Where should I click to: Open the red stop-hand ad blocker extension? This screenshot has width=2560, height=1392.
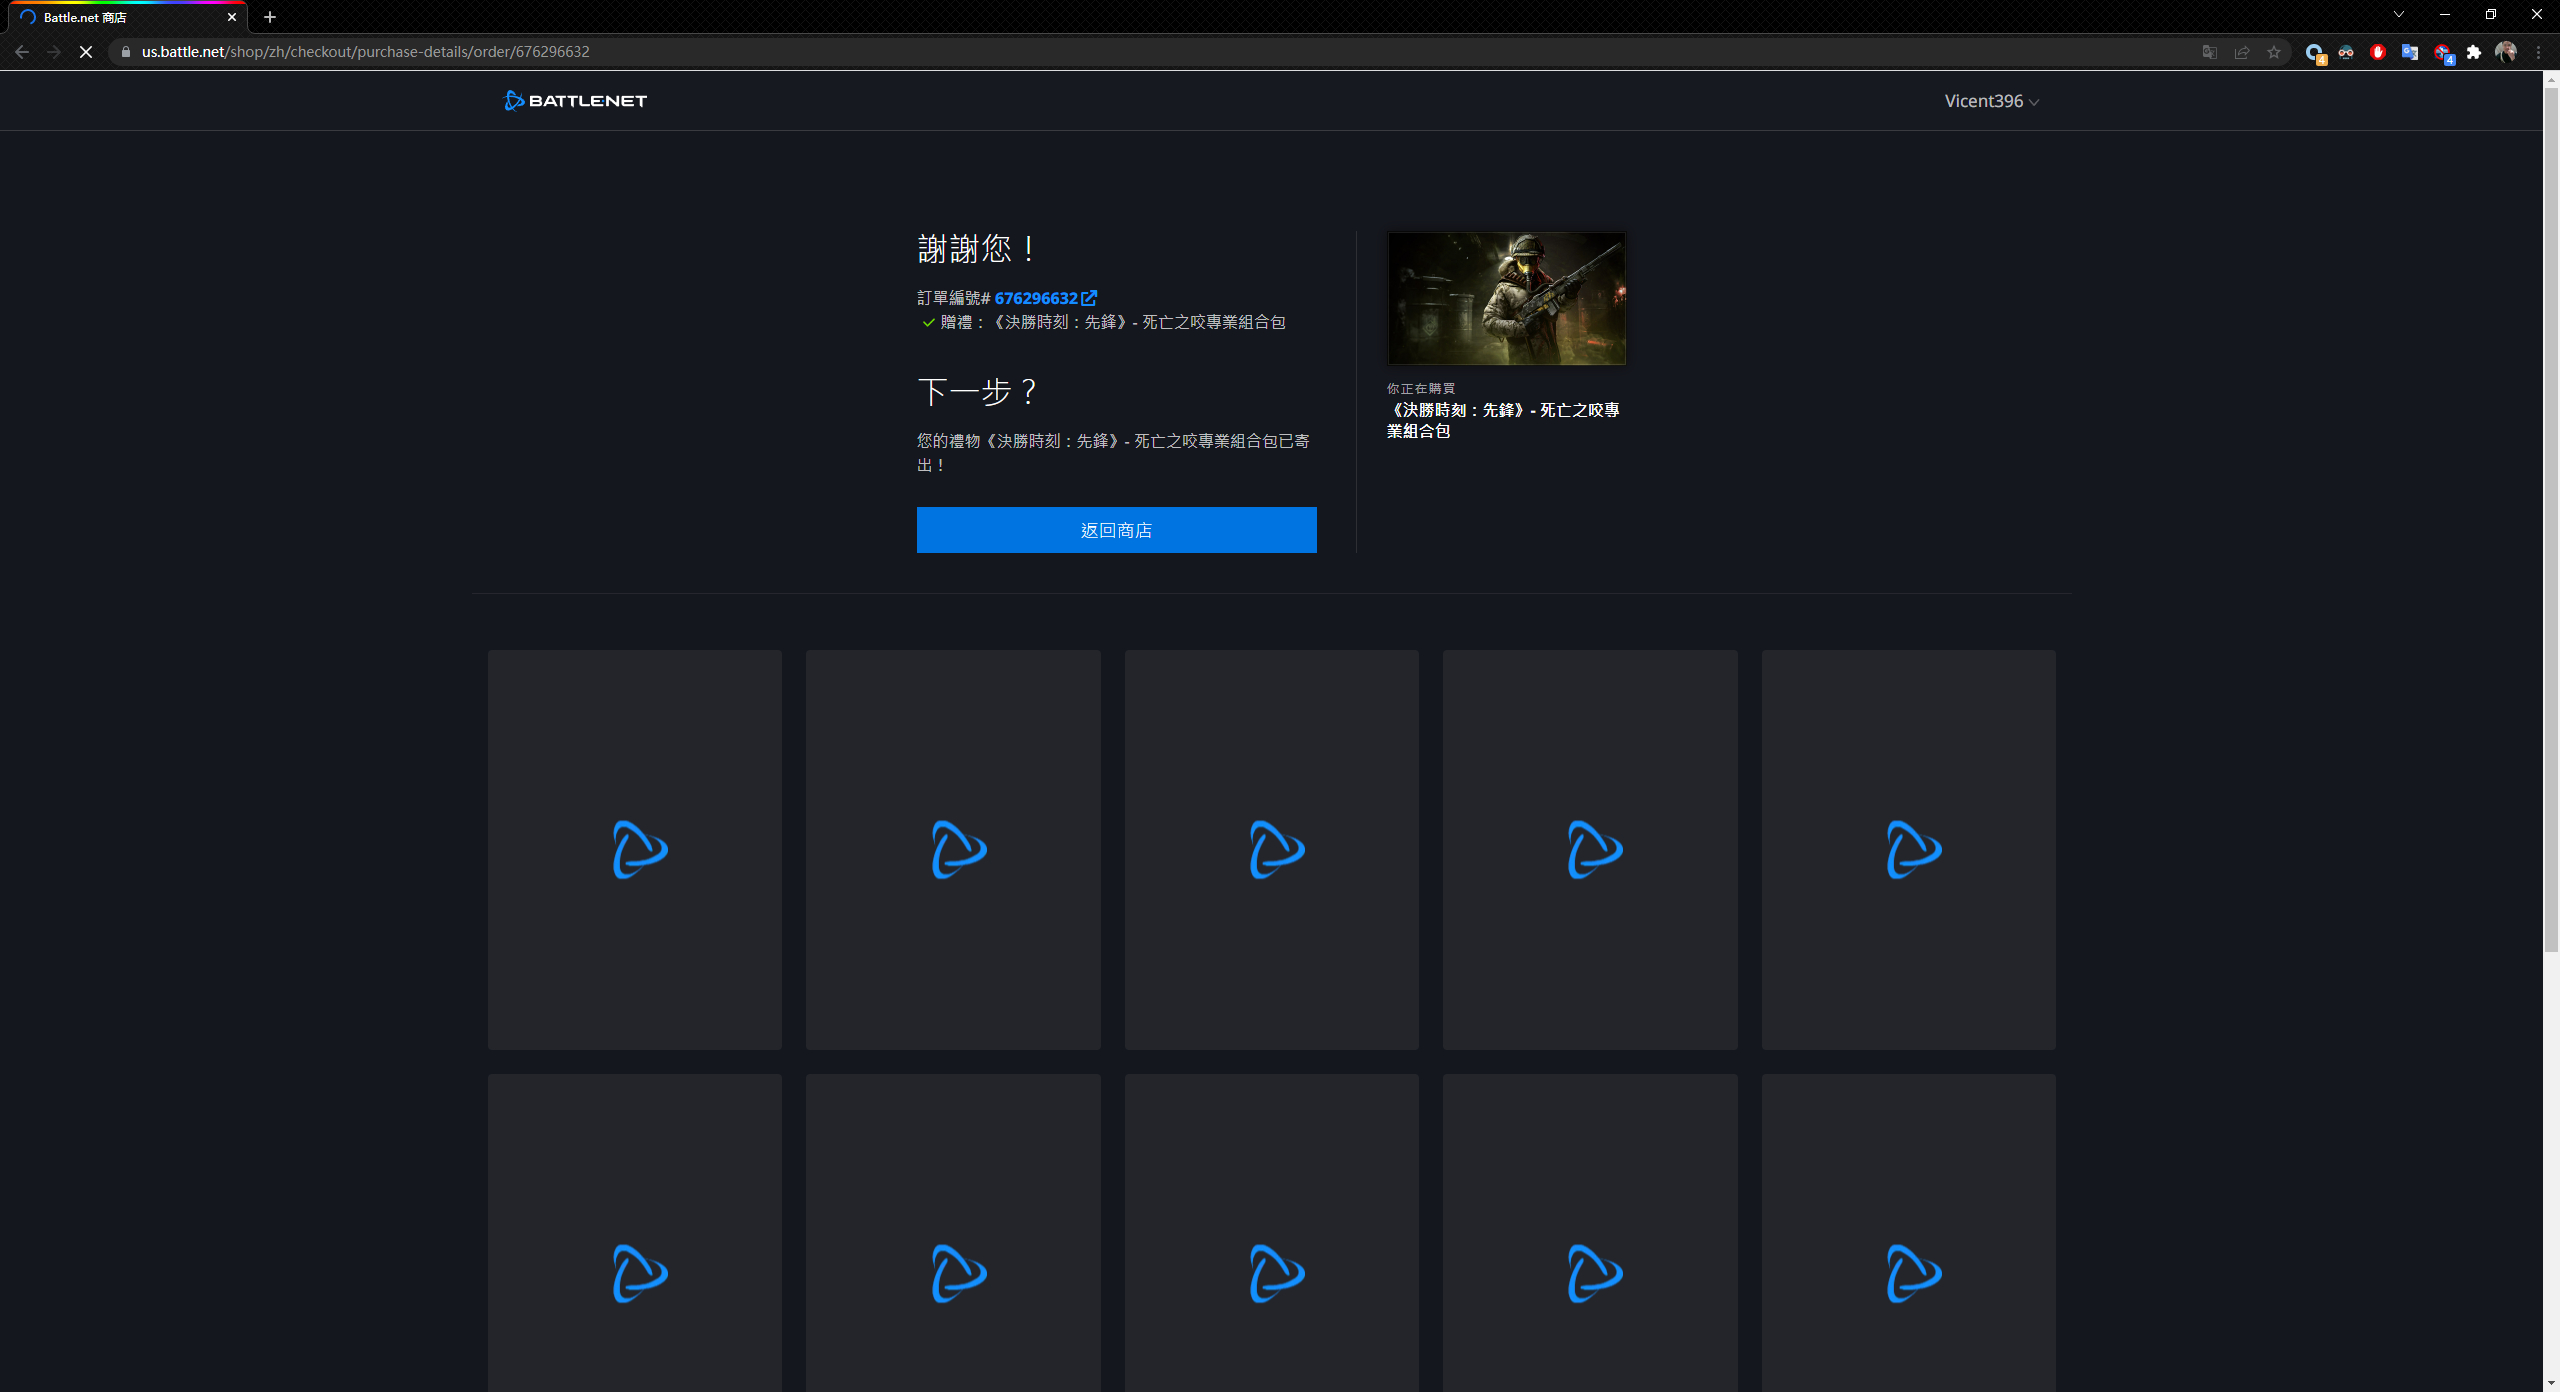click(x=2378, y=52)
